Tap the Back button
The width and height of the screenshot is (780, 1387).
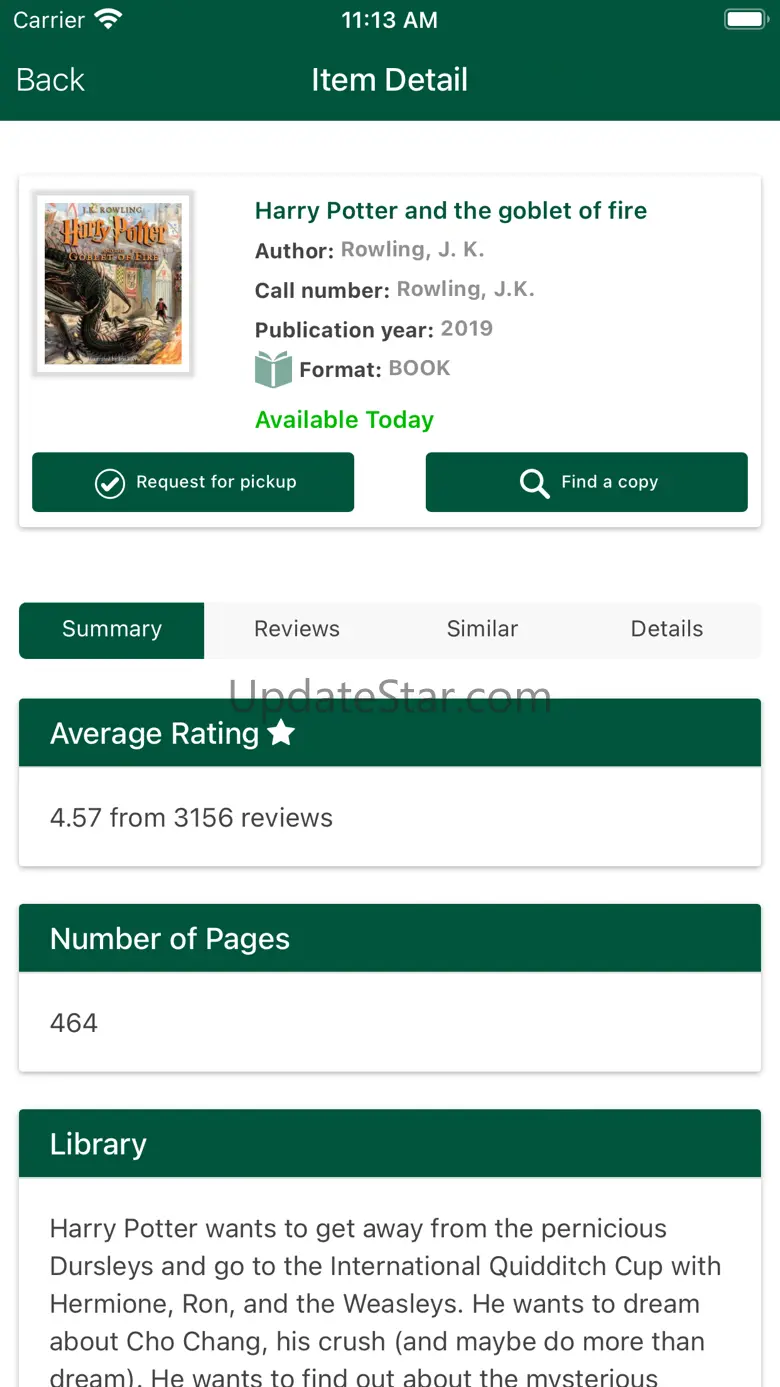[50, 80]
